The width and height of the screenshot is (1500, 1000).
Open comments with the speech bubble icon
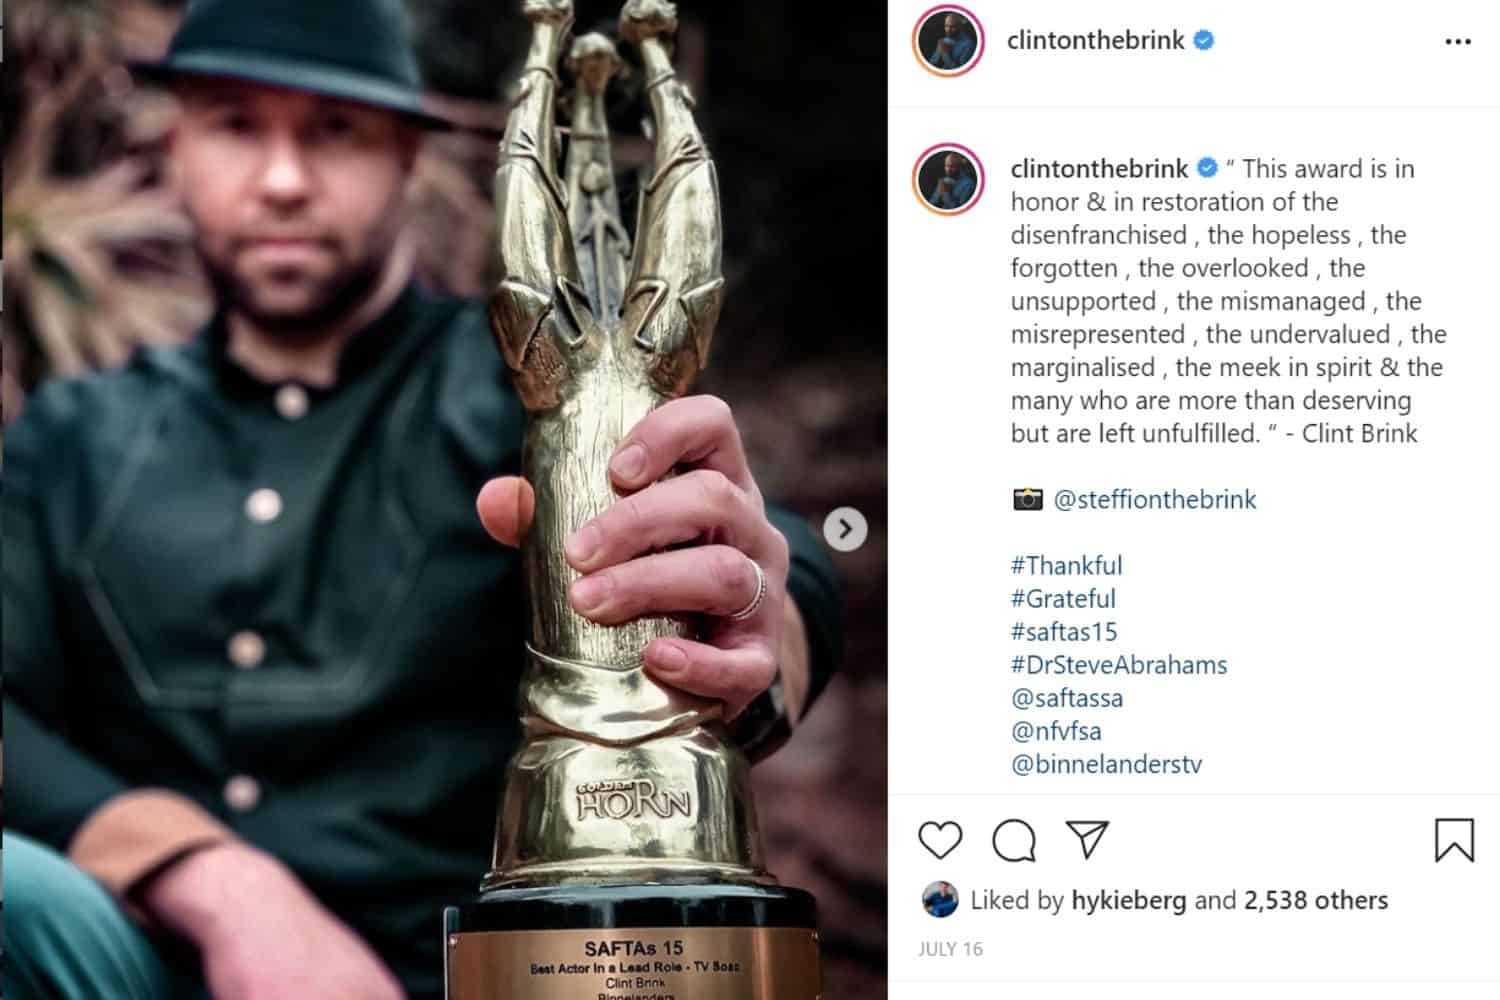[1014, 841]
